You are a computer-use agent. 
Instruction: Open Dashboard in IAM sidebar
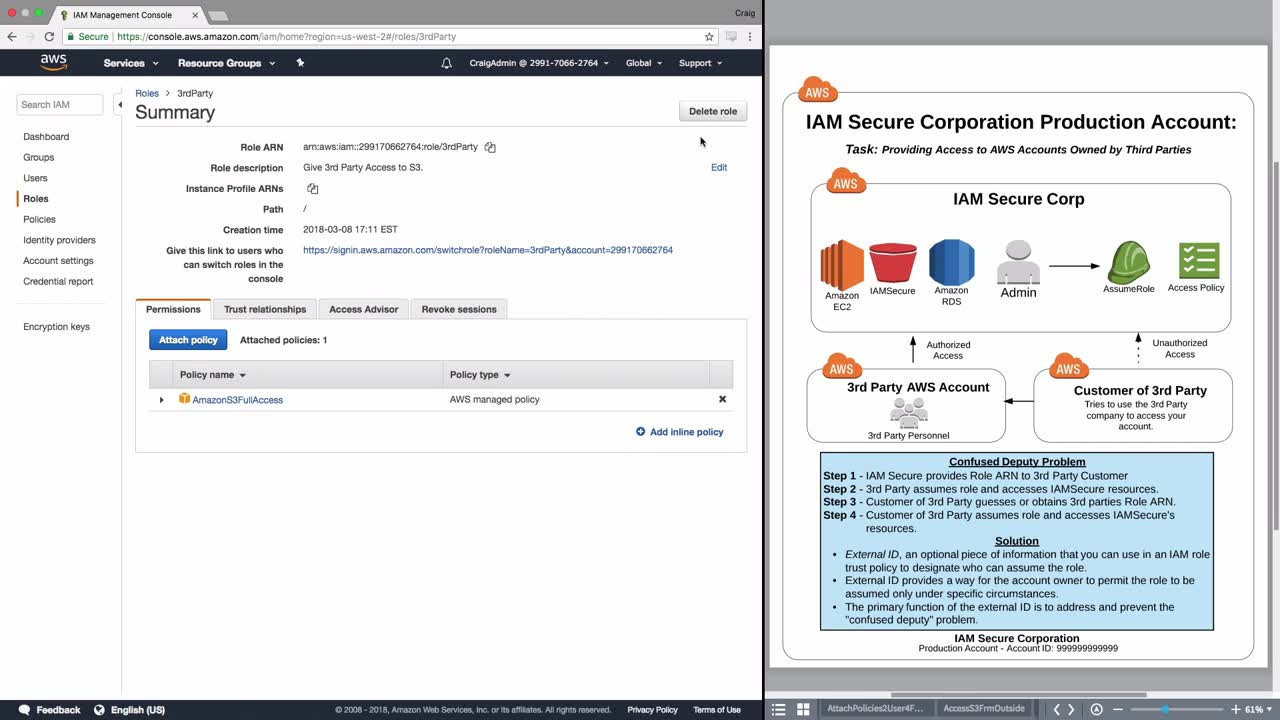(x=46, y=136)
